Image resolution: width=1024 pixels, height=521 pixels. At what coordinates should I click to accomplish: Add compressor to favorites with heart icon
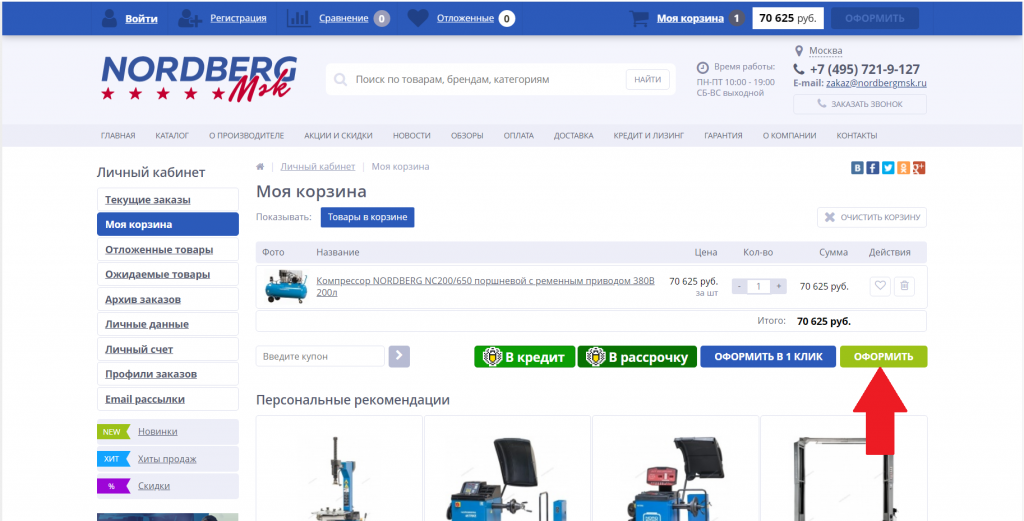(880, 286)
